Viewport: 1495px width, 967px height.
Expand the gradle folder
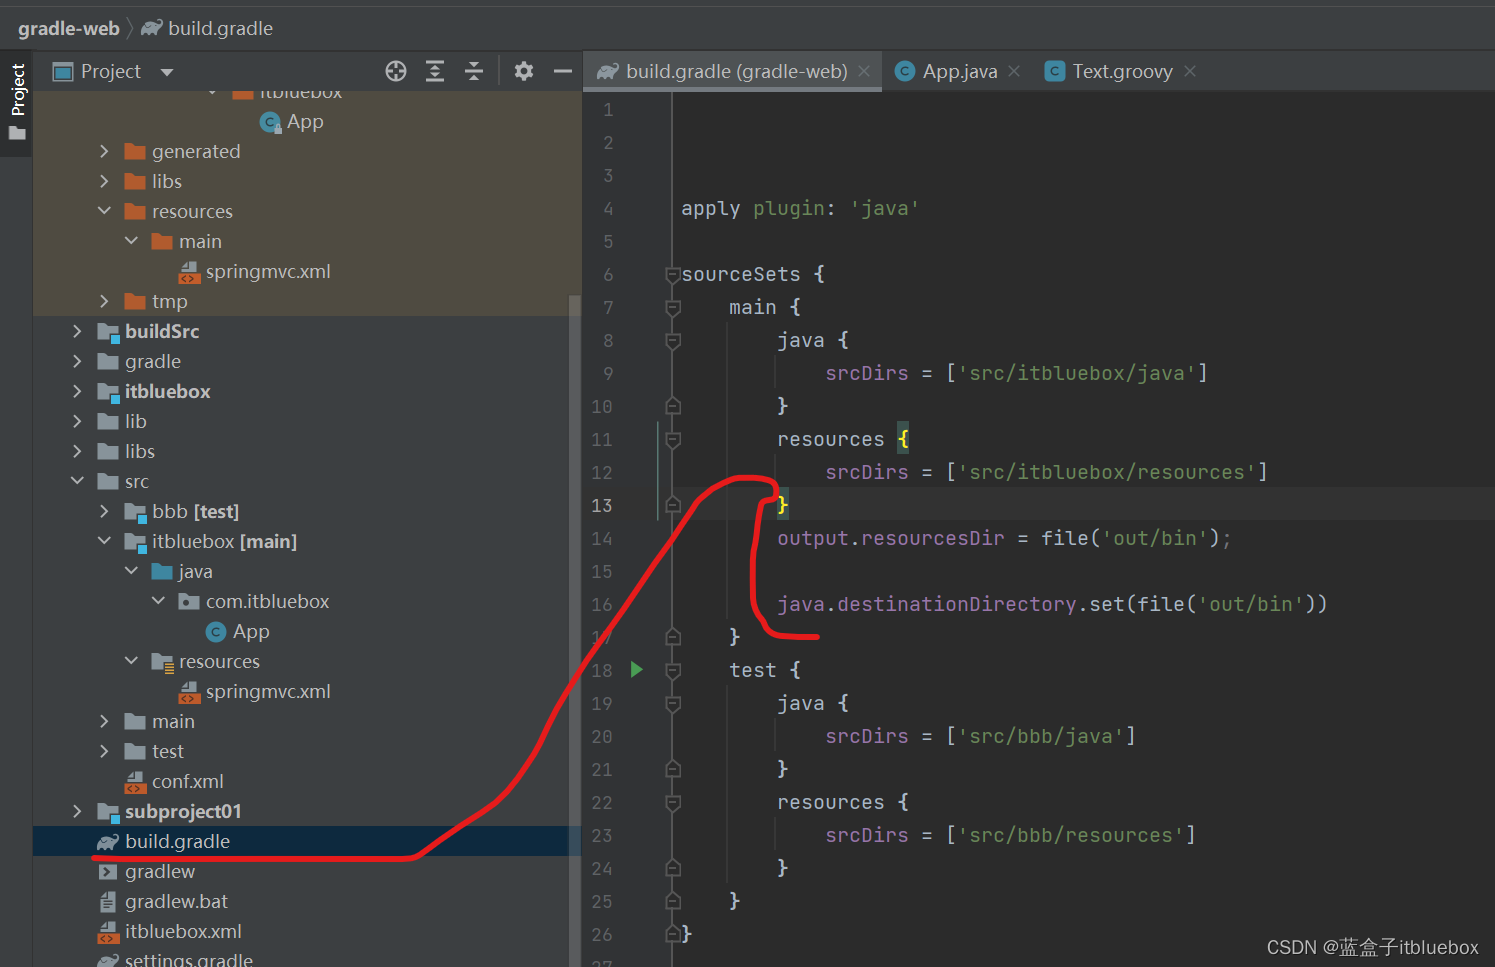tap(77, 361)
